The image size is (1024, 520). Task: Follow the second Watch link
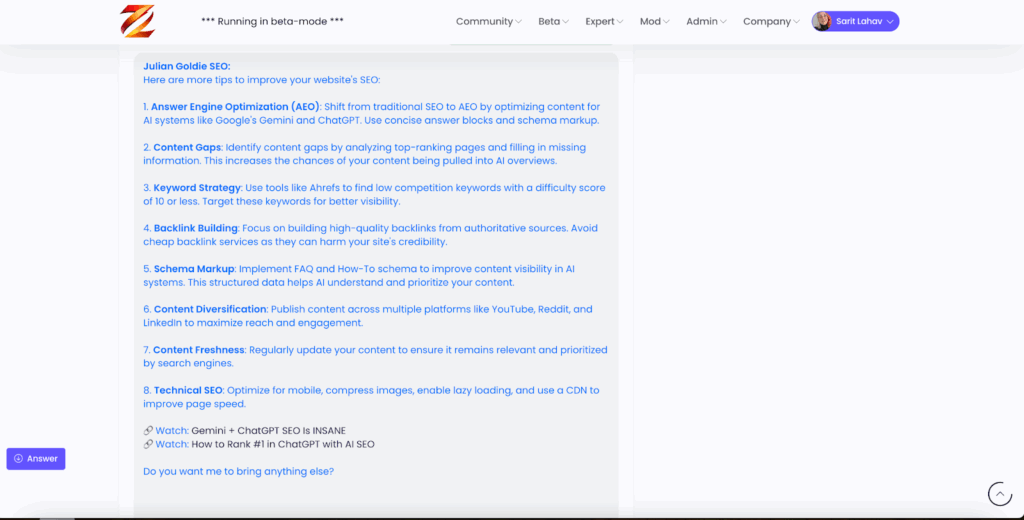point(171,444)
